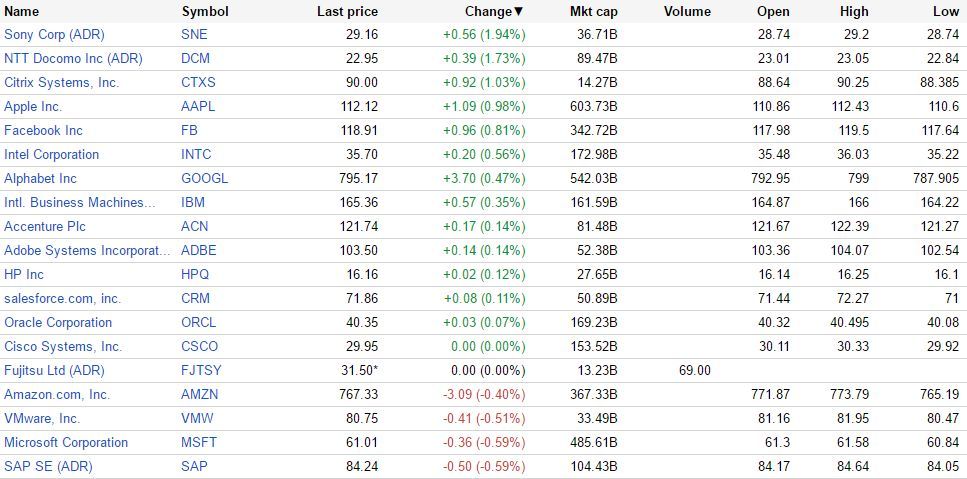Open the Microsoft Corporation link
Viewport: 967px width, 479px height.
coord(66,442)
